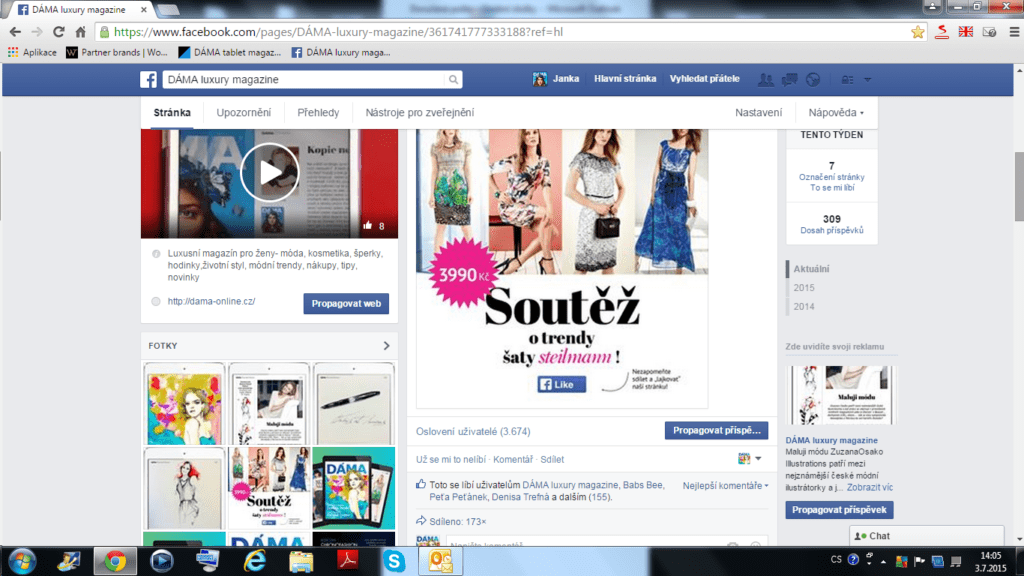The image size is (1024, 576).
Task: Click the Facebook logo in the header
Action: tap(148, 80)
